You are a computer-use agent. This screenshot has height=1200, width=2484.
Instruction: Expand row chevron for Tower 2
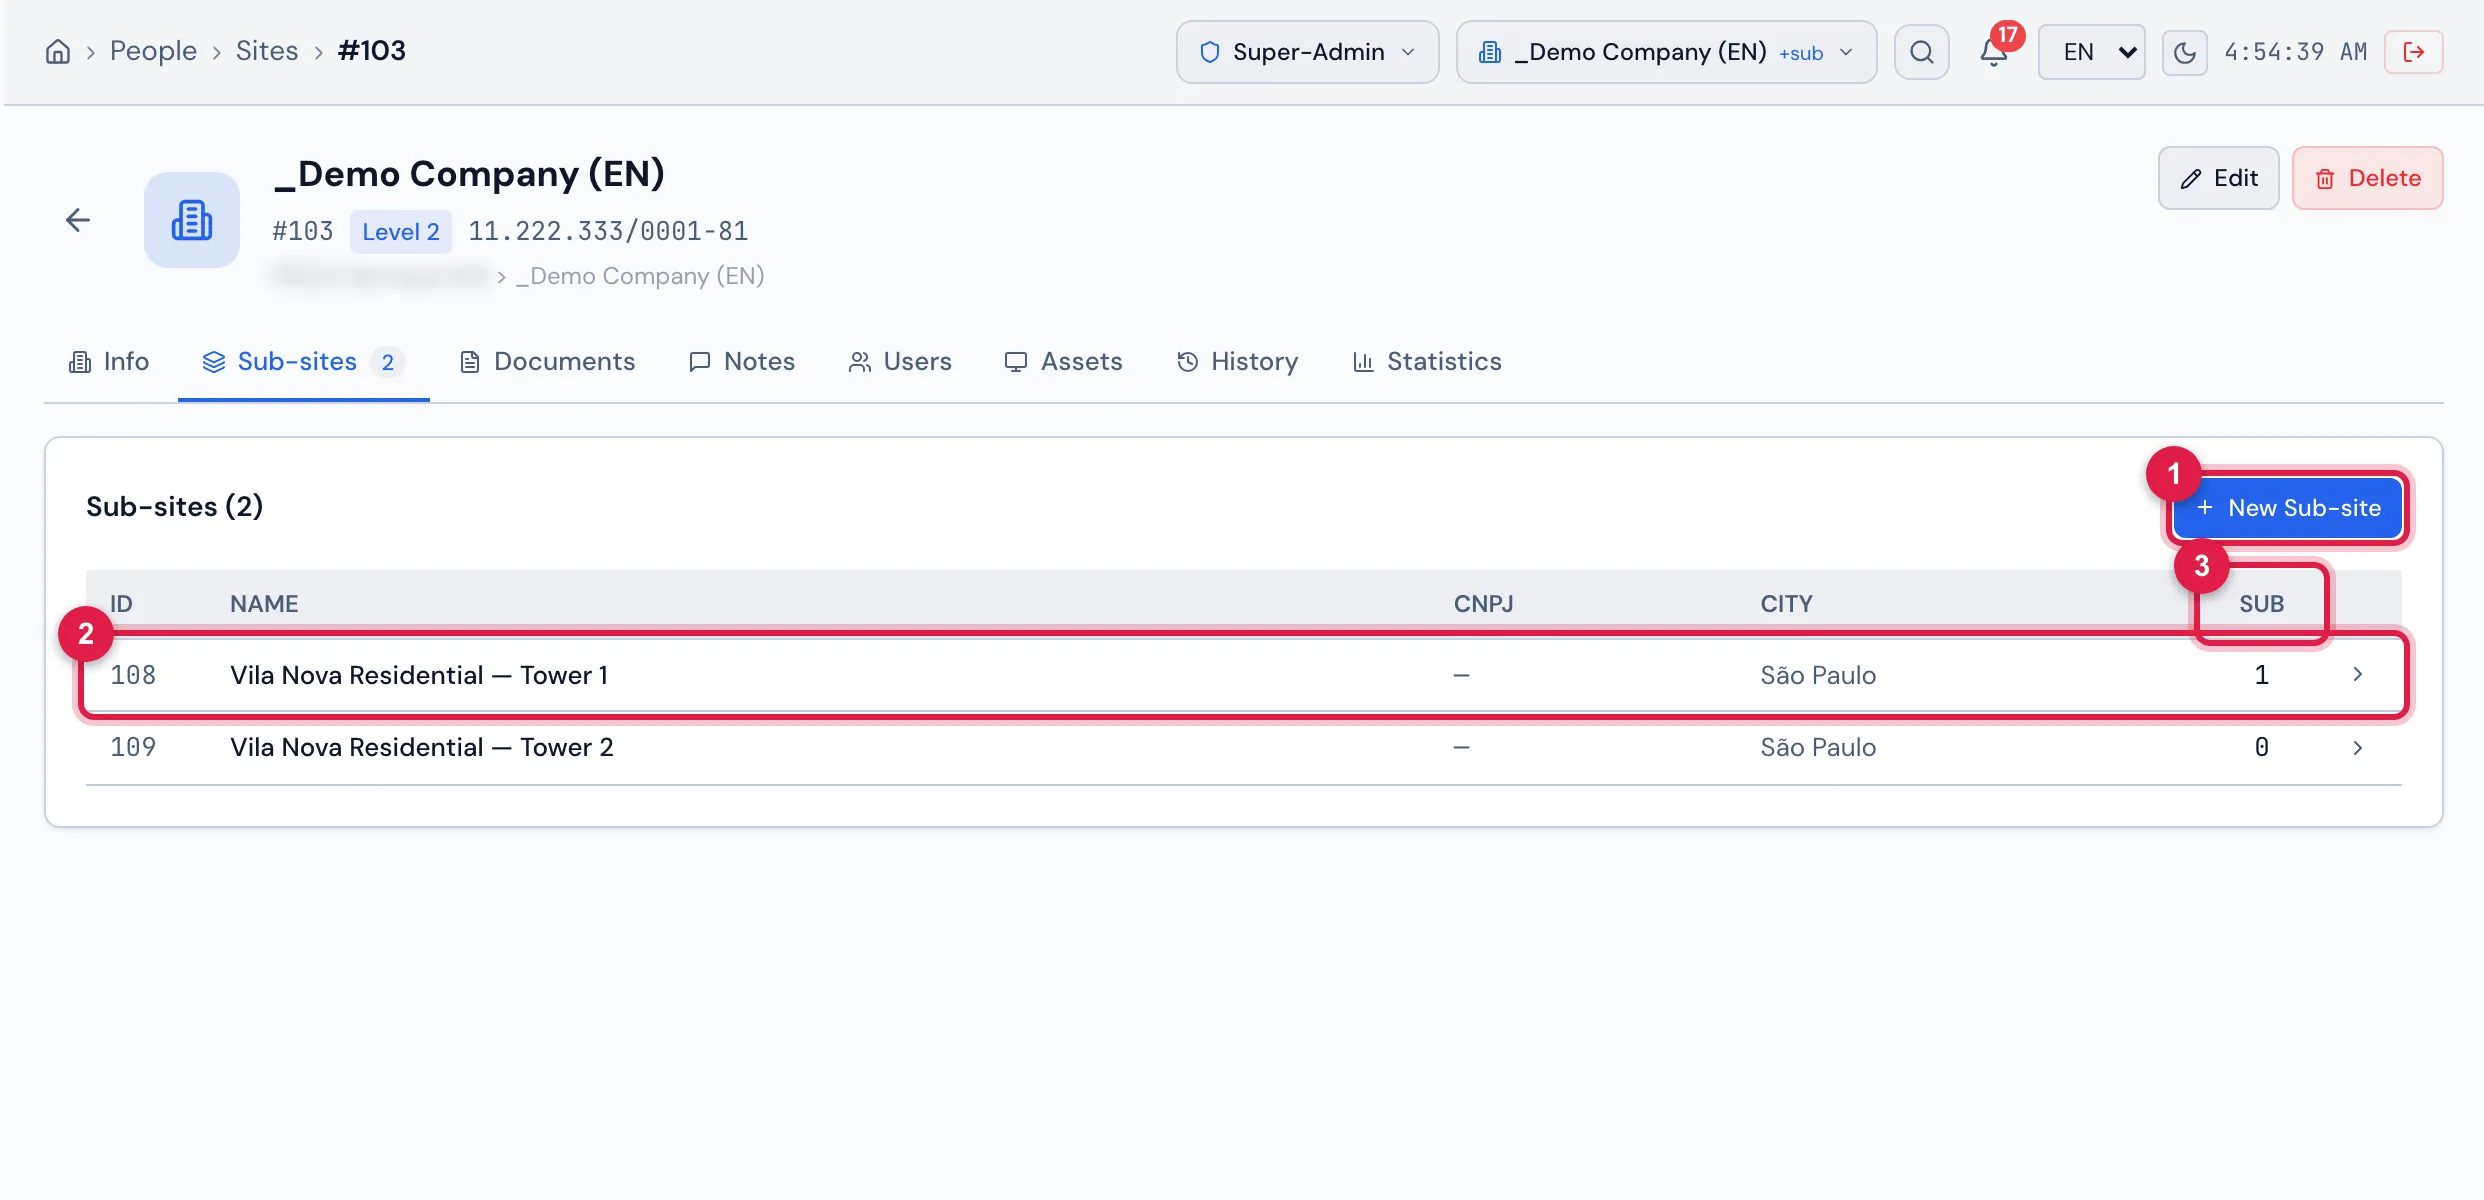pyautogui.click(x=2357, y=747)
